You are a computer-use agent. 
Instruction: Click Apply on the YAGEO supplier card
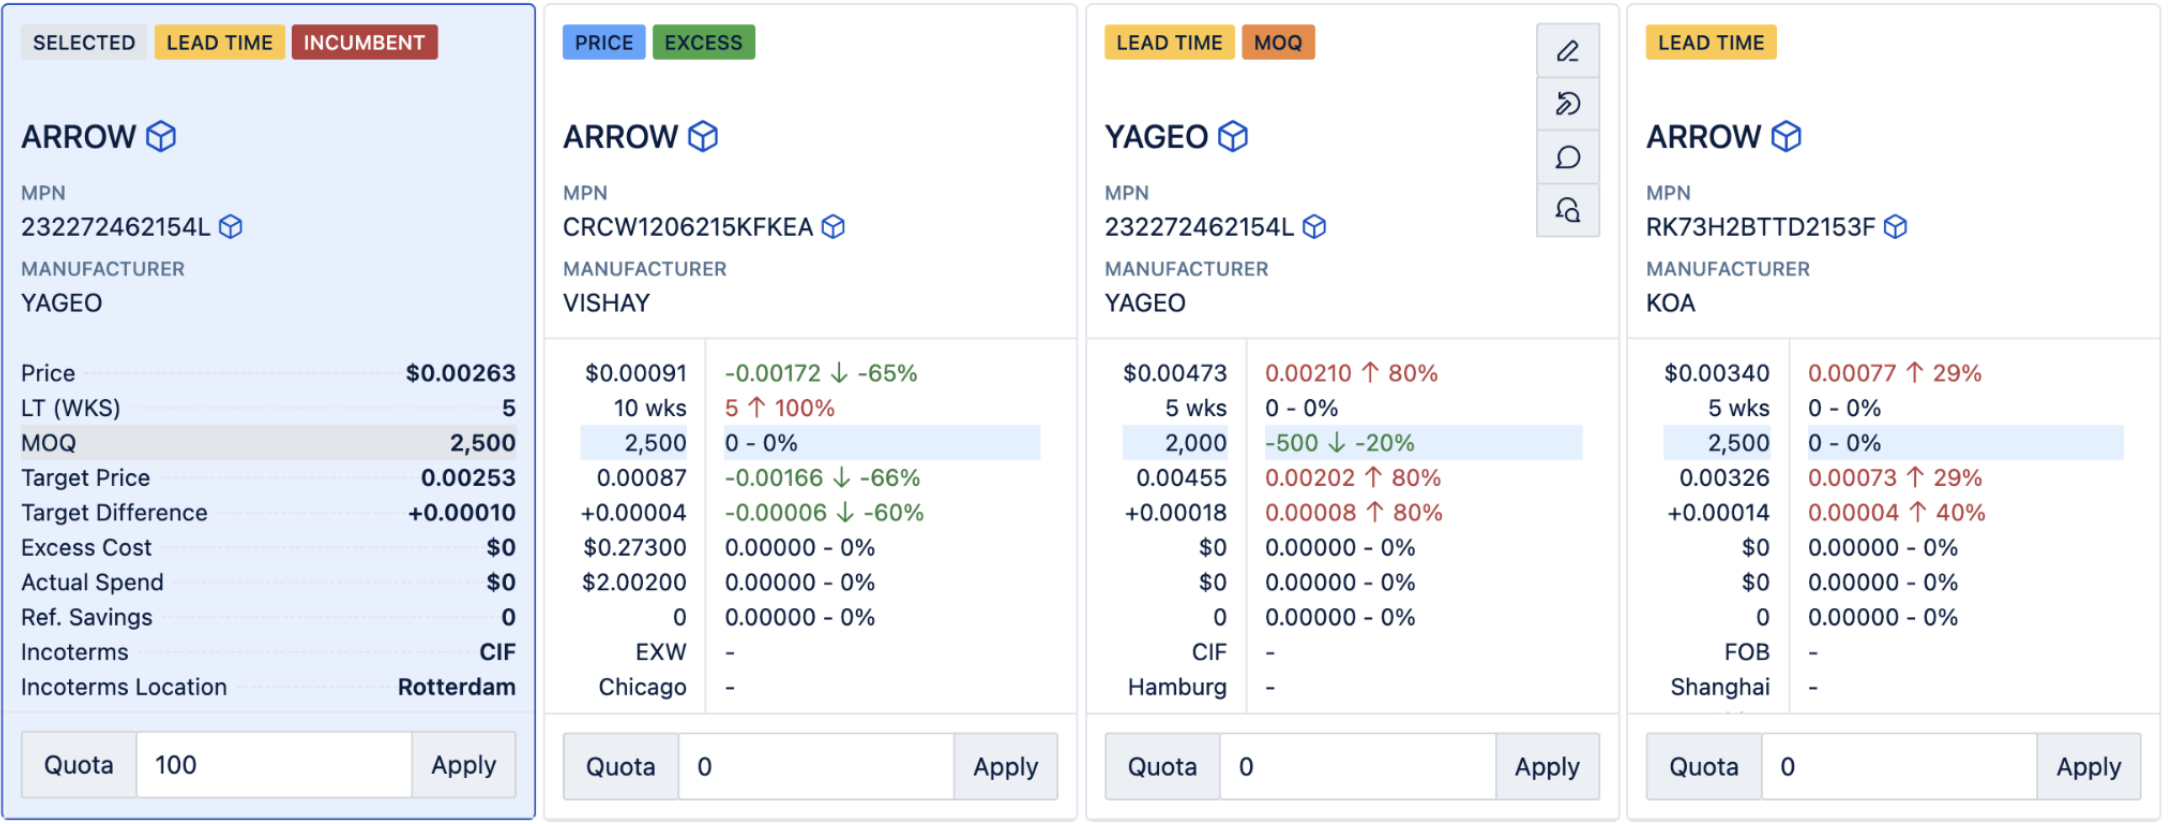pos(1547,767)
